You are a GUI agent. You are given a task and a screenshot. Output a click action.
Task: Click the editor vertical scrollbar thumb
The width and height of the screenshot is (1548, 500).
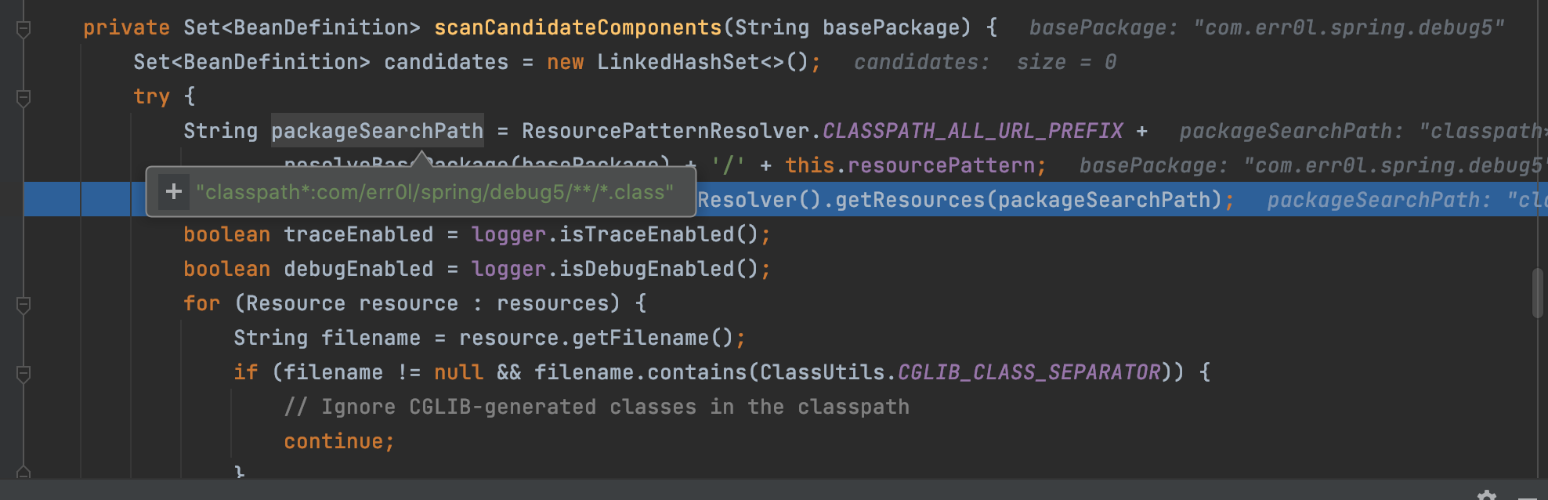point(1538,292)
